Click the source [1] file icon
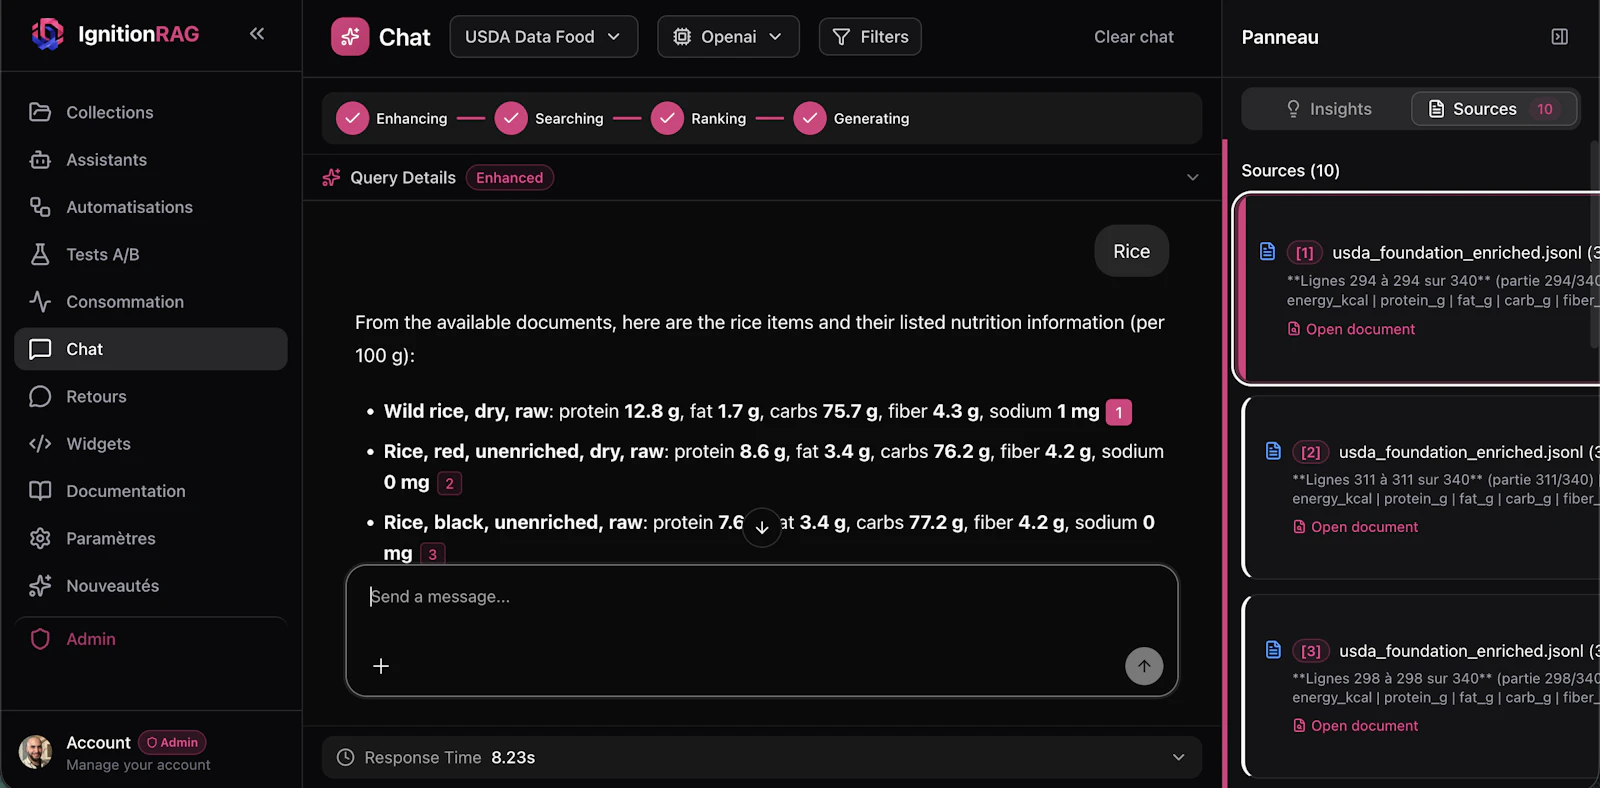The height and width of the screenshot is (788, 1600). [1267, 251]
